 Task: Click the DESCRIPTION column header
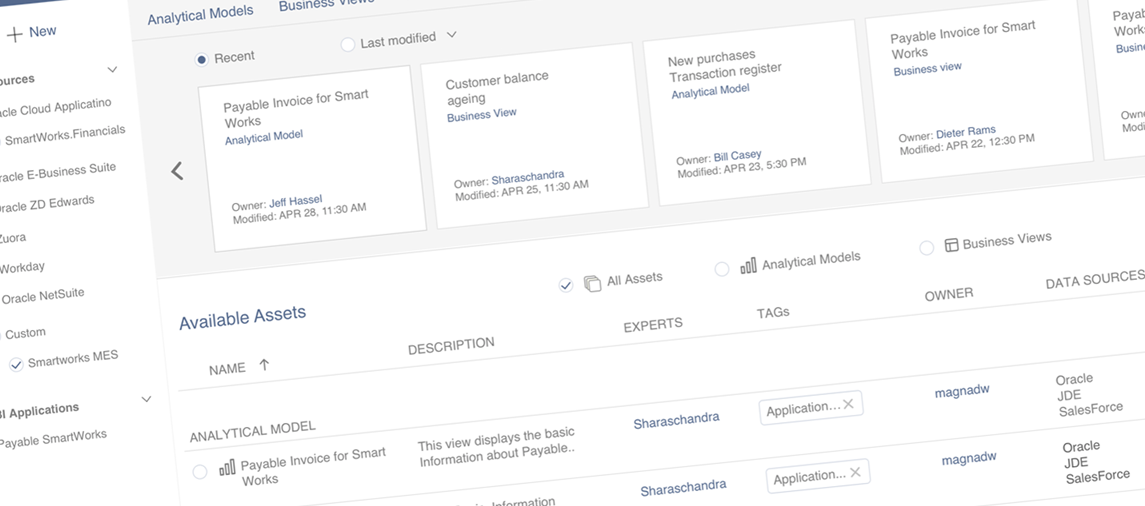451,346
